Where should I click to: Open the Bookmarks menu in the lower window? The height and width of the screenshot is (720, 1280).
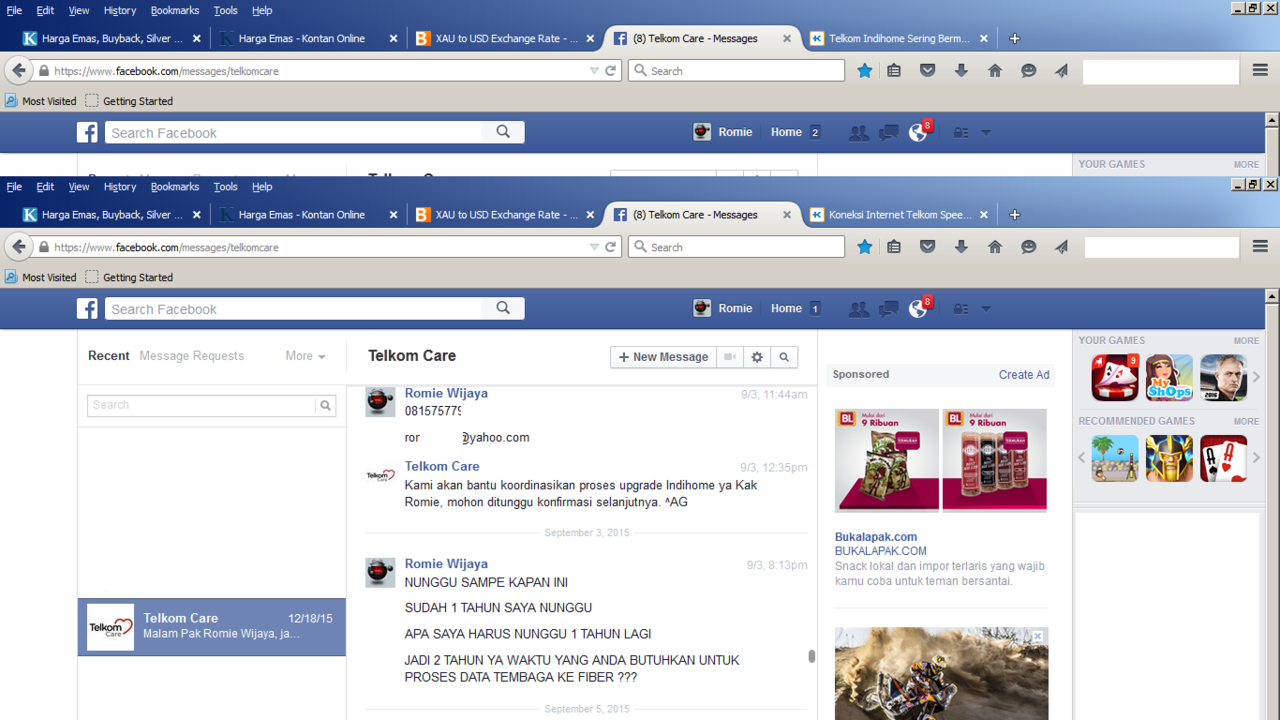175,187
